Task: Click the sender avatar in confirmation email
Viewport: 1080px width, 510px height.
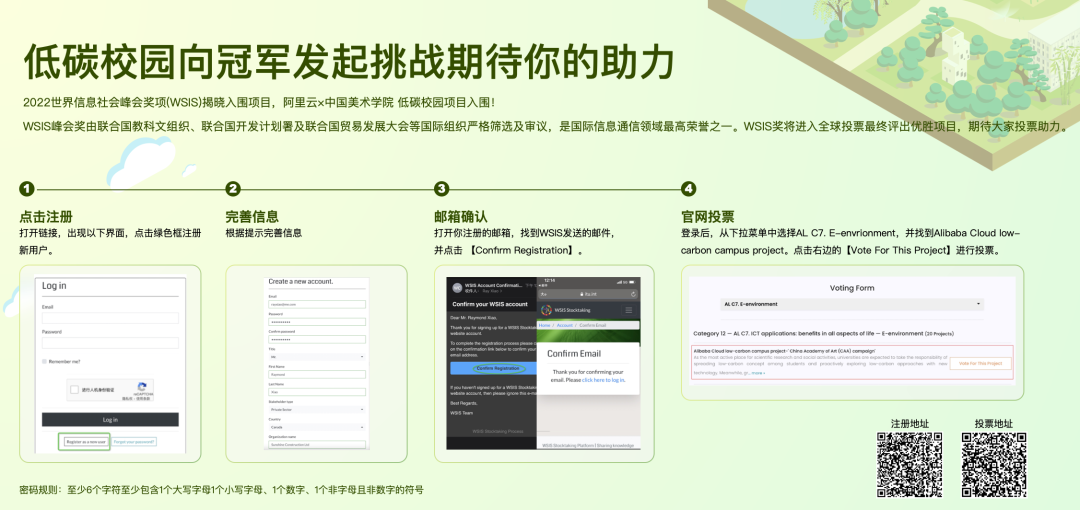Action: pyautogui.click(x=457, y=288)
